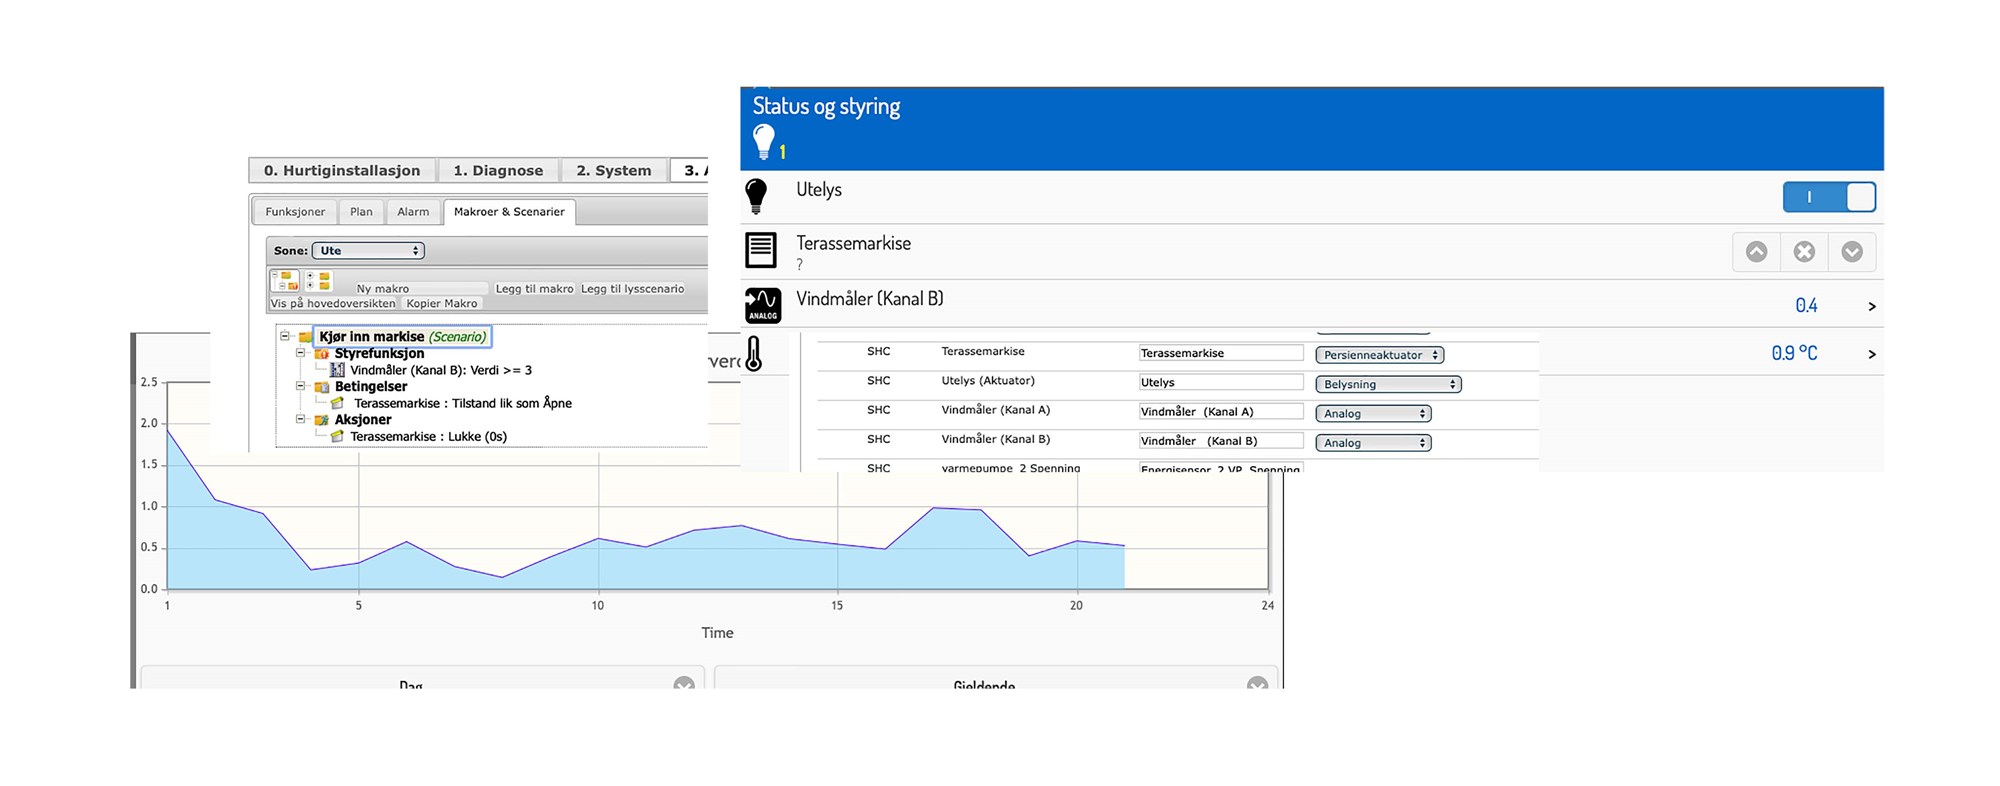Click the icon beside Terassemarkise : Lukke (0s)
Viewport: 2000px width, 786px height.
337,436
